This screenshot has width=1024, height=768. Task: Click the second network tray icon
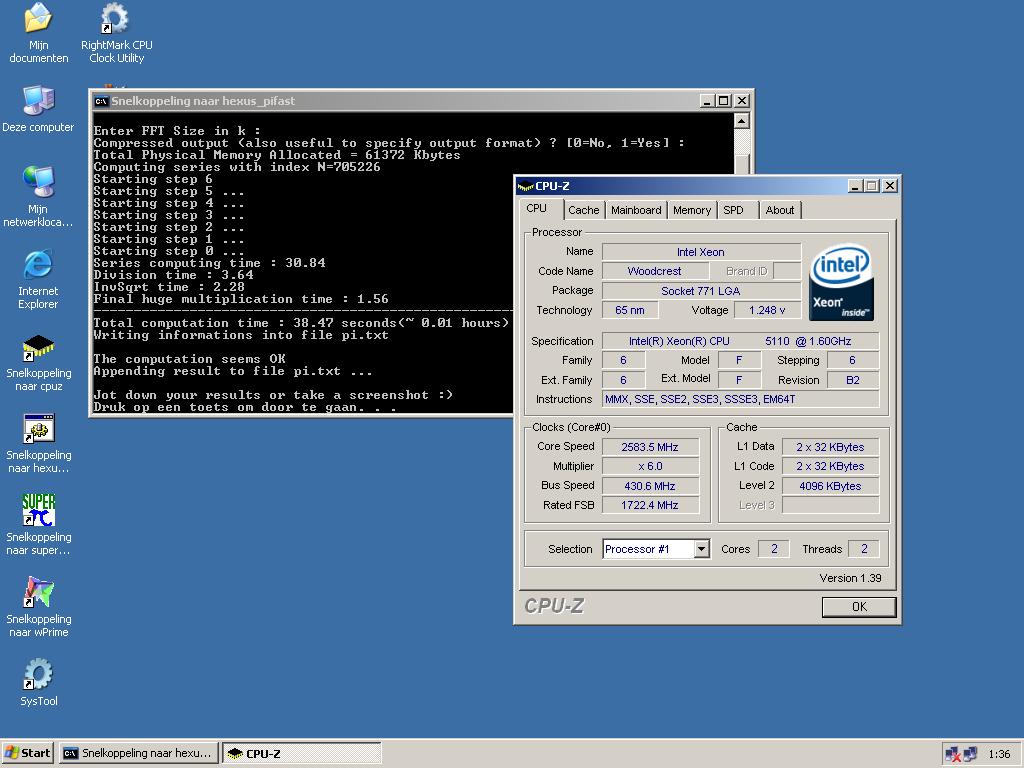pyautogui.click(x=970, y=754)
